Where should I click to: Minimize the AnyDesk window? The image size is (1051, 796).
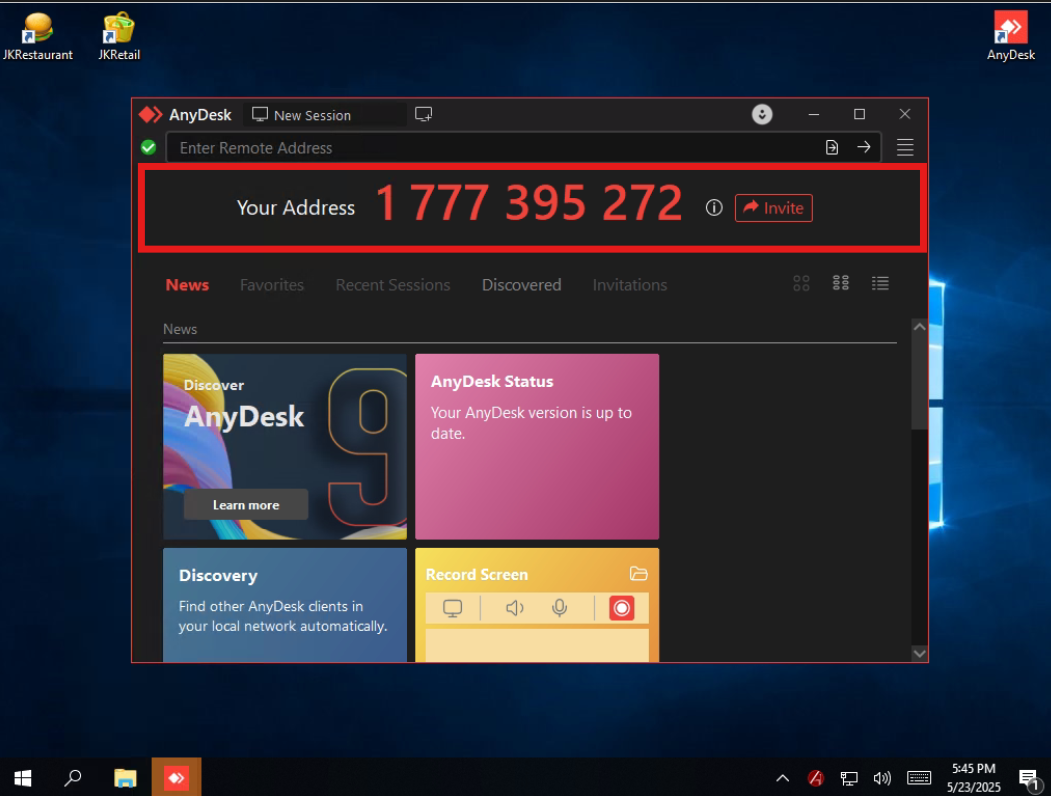point(814,115)
